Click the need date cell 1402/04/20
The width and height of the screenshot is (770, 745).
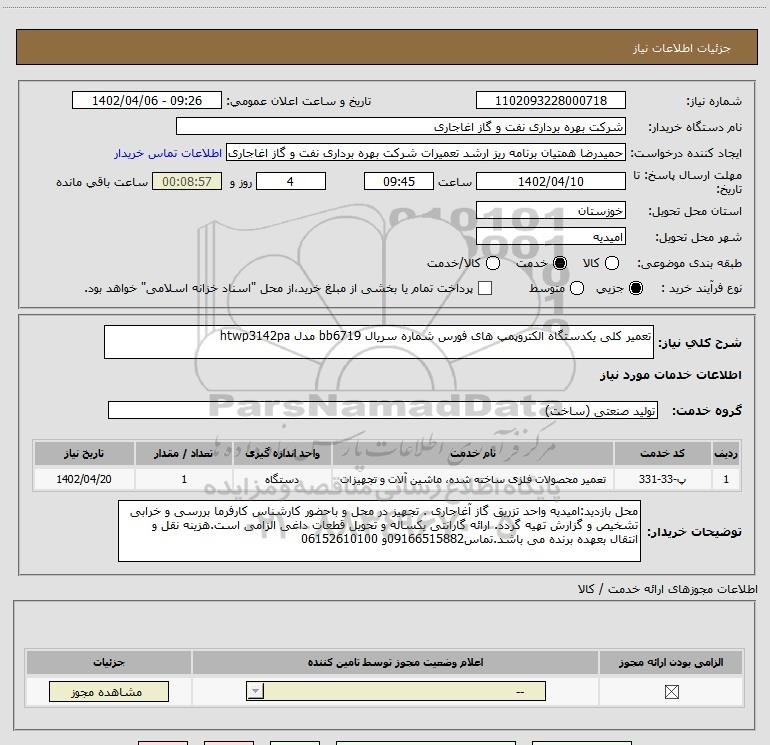(84, 479)
